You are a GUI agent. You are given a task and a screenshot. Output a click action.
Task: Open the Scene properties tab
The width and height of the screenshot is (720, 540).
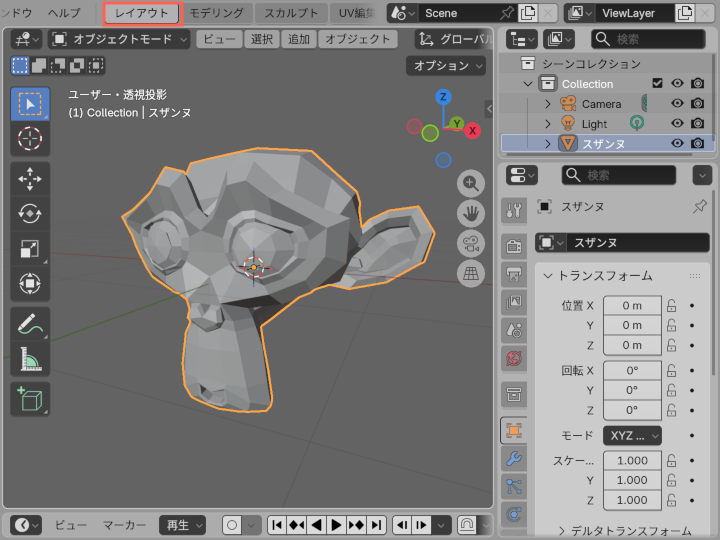coord(514,330)
